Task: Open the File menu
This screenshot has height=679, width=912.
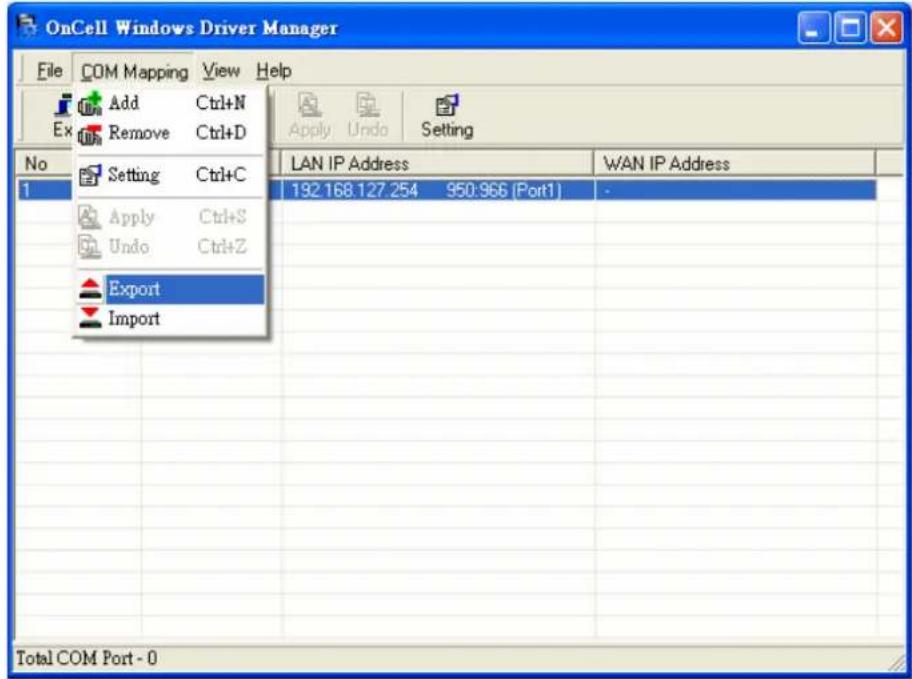Action: pyautogui.click(x=49, y=71)
